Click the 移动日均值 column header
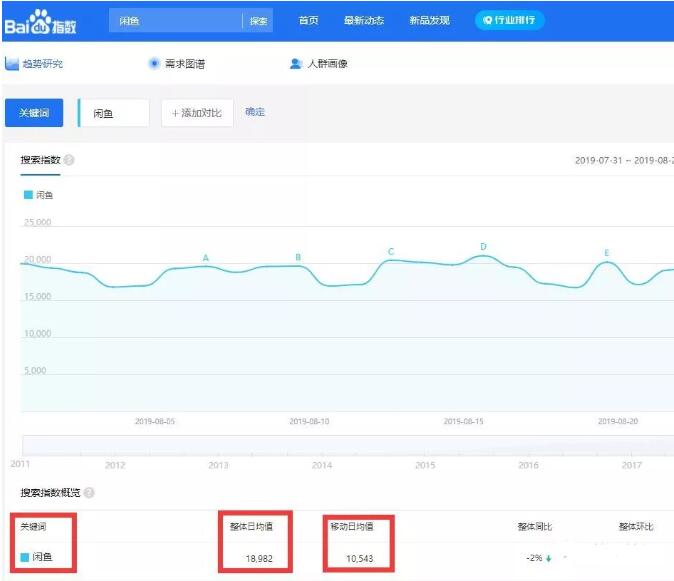This screenshot has width=674, height=581. point(352,526)
